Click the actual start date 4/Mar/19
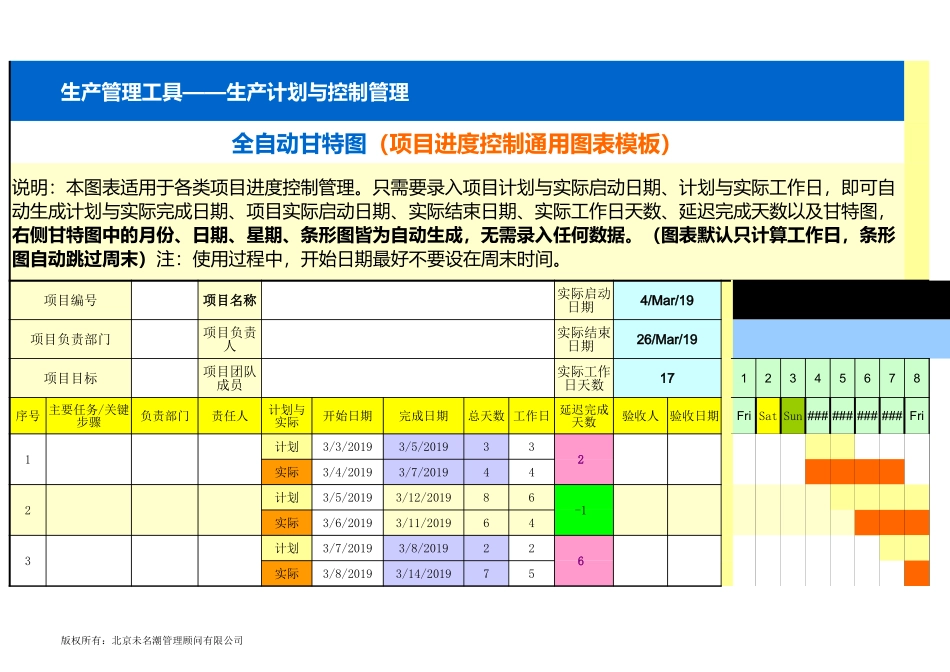The image size is (950, 672). click(667, 300)
